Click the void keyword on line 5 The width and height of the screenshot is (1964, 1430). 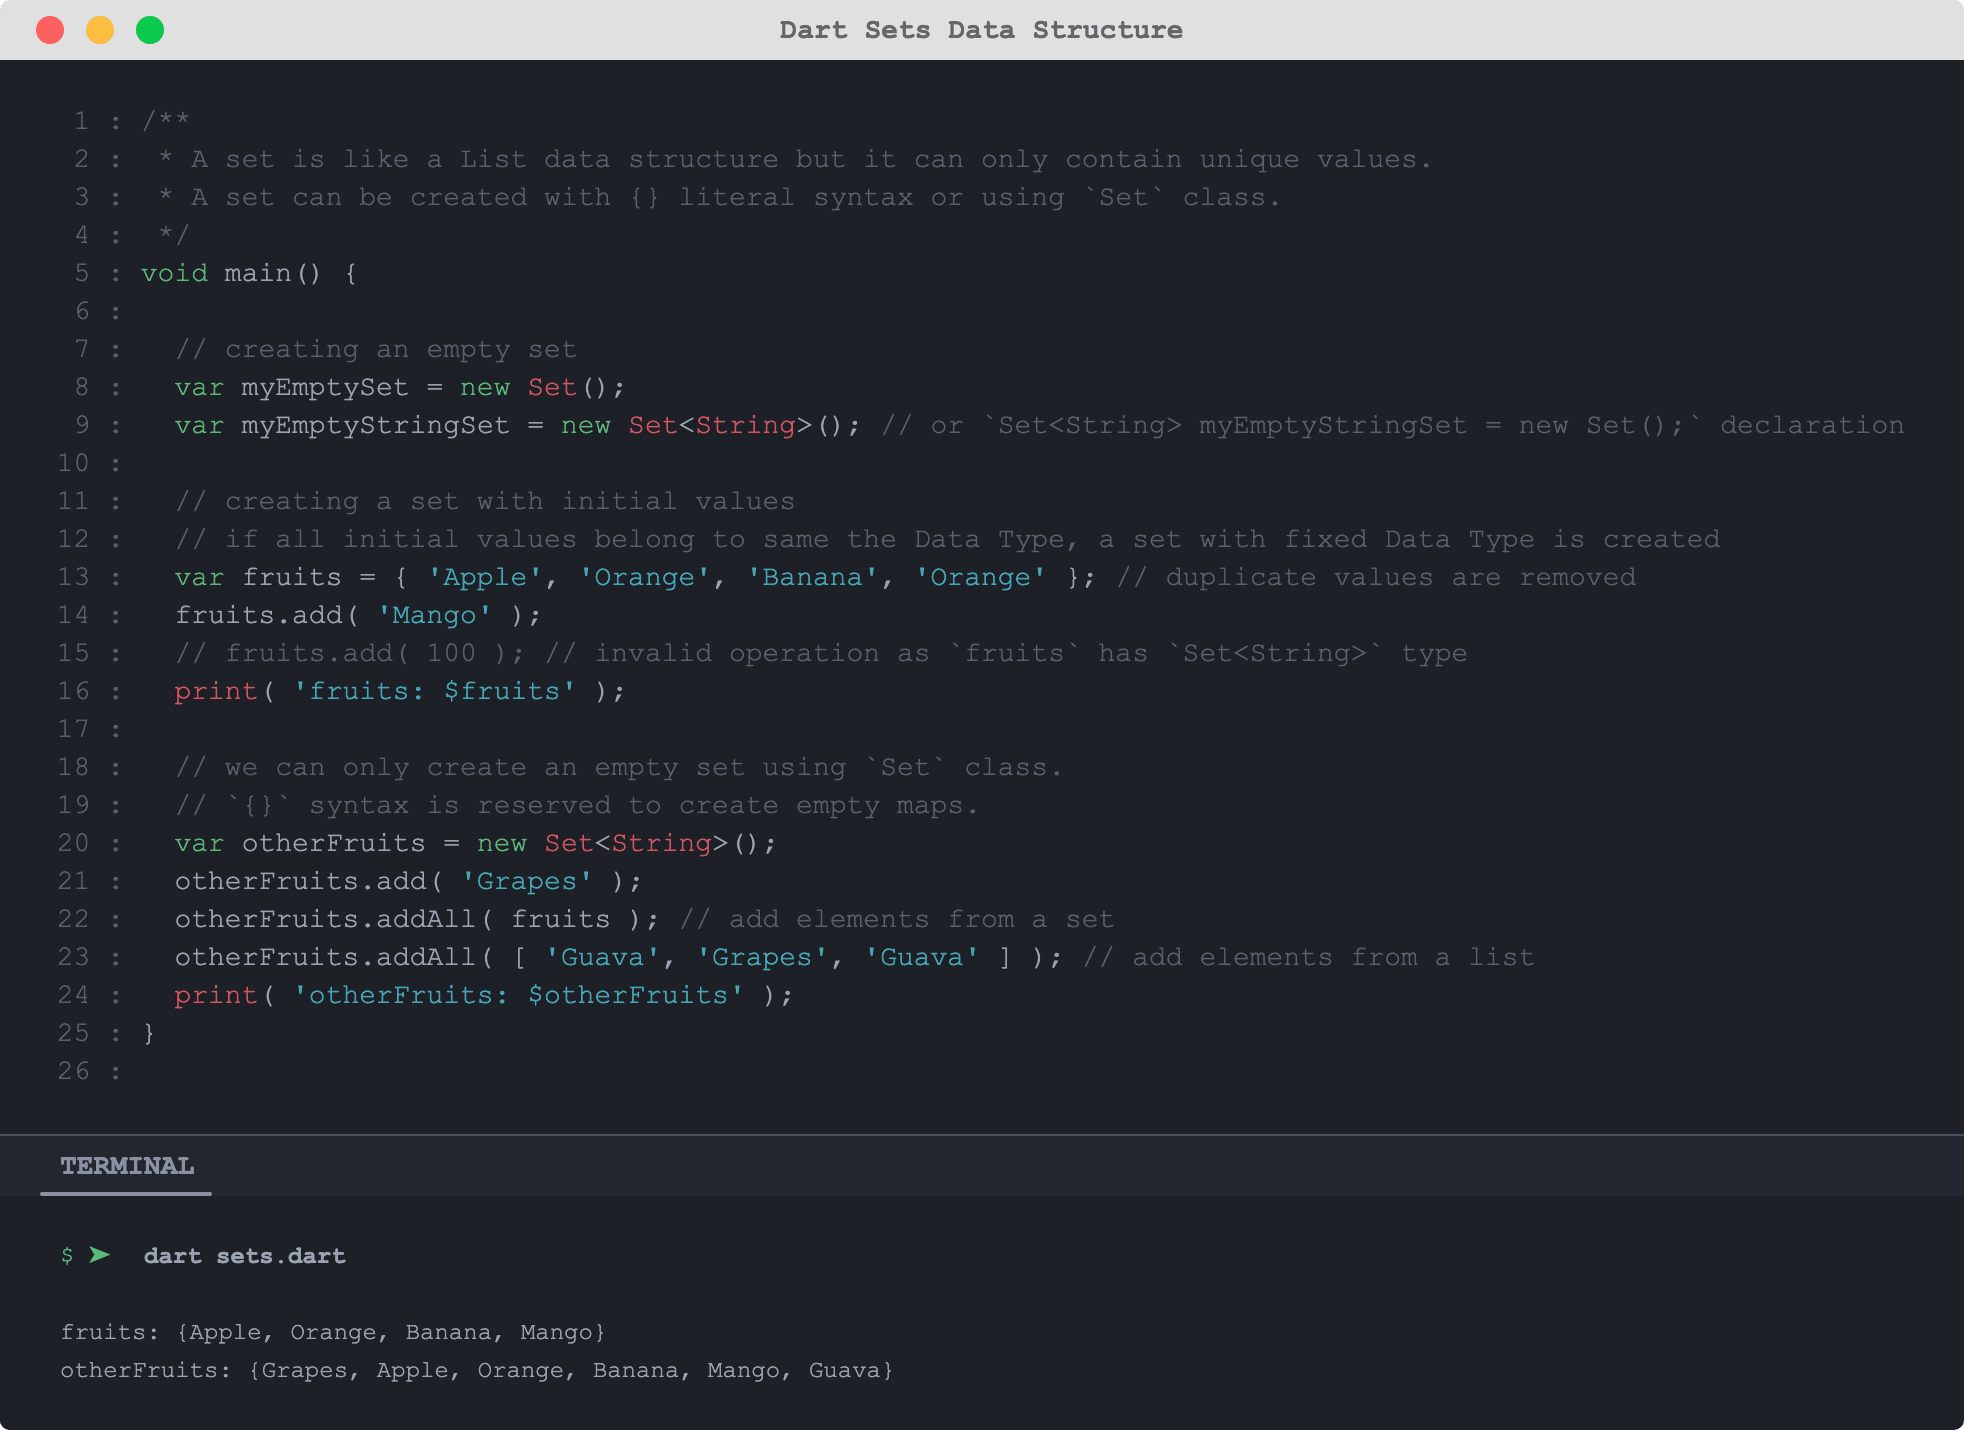174,273
